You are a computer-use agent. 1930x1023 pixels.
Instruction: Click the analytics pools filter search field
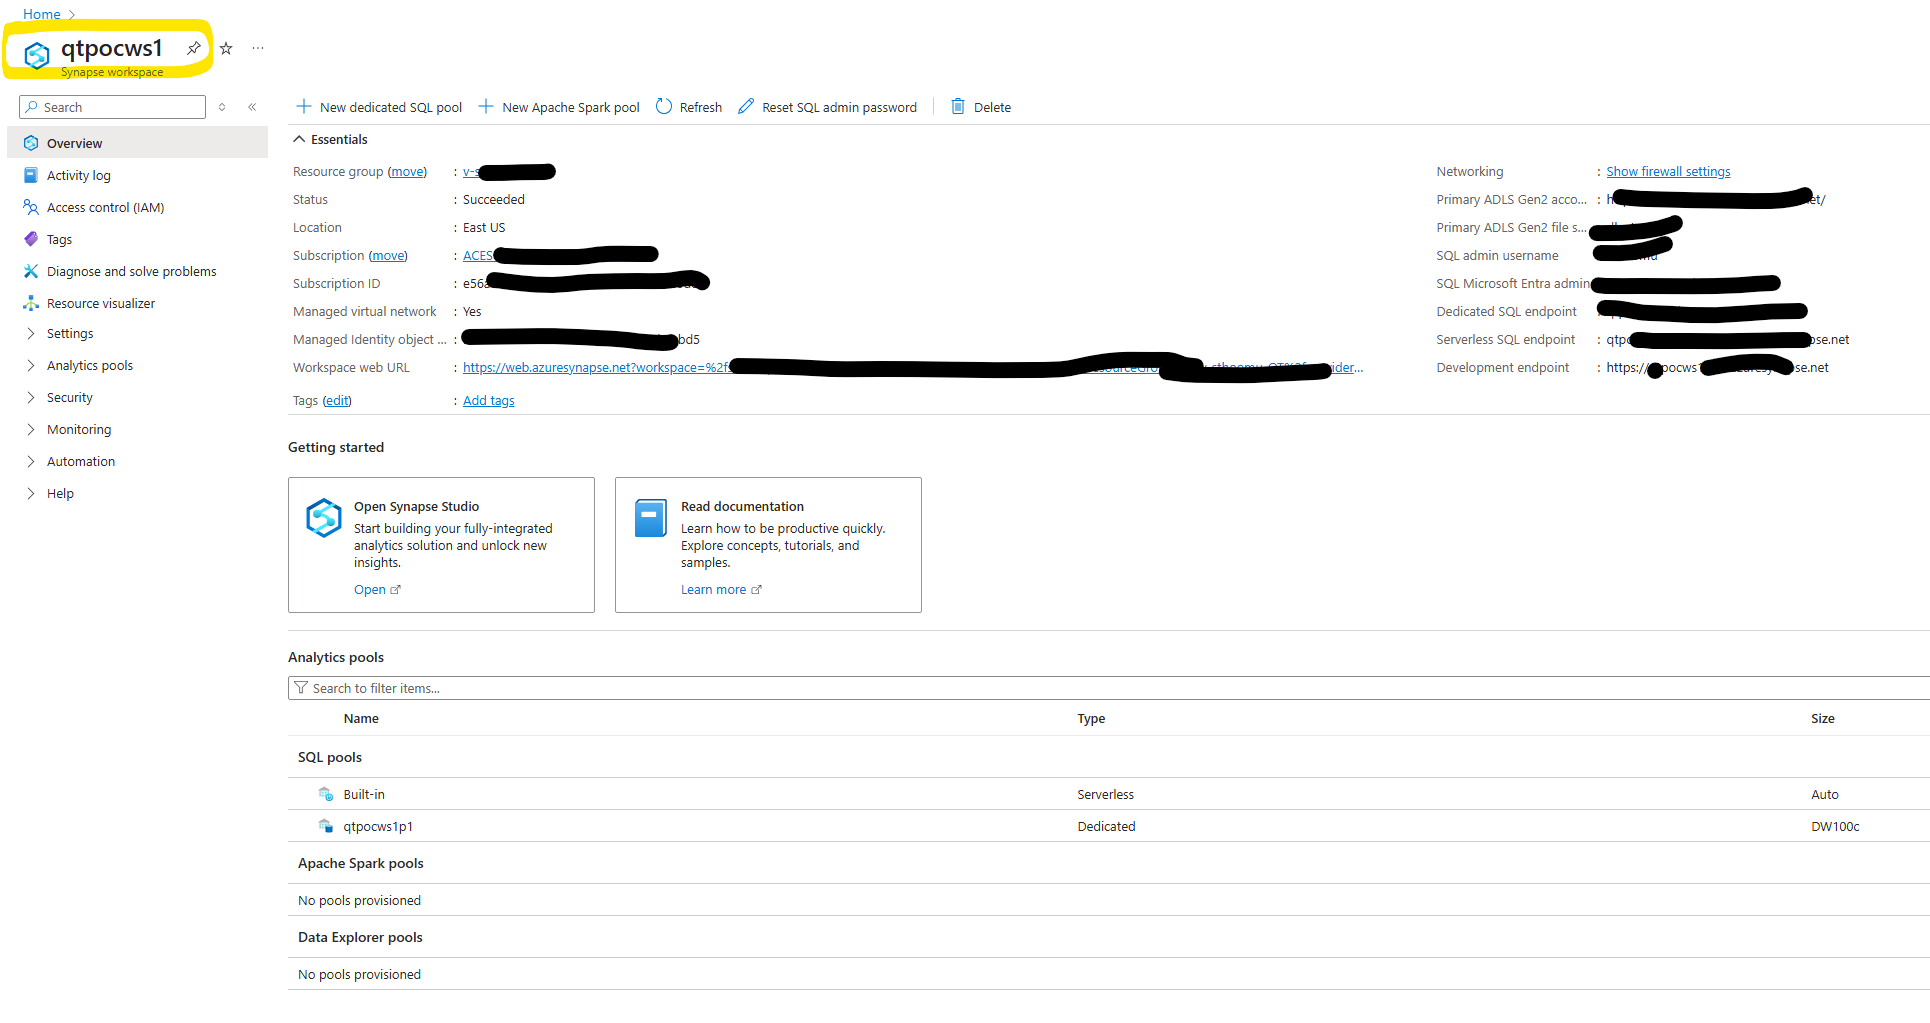point(700,688)
